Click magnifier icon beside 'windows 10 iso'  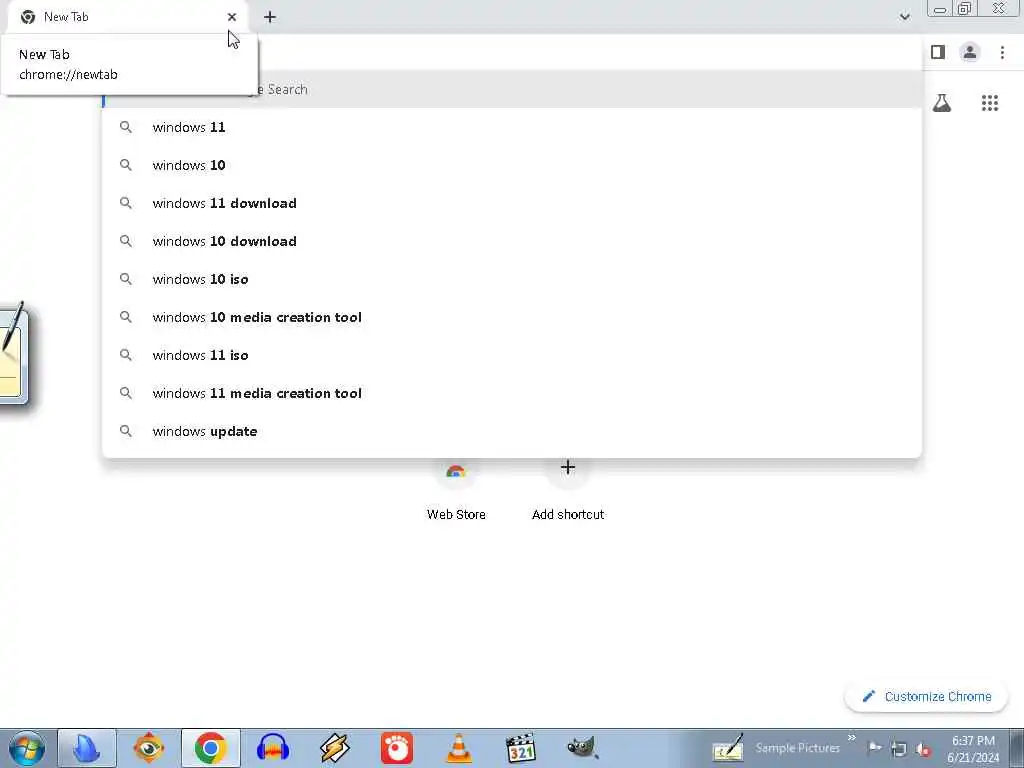[x=126, y=279]
